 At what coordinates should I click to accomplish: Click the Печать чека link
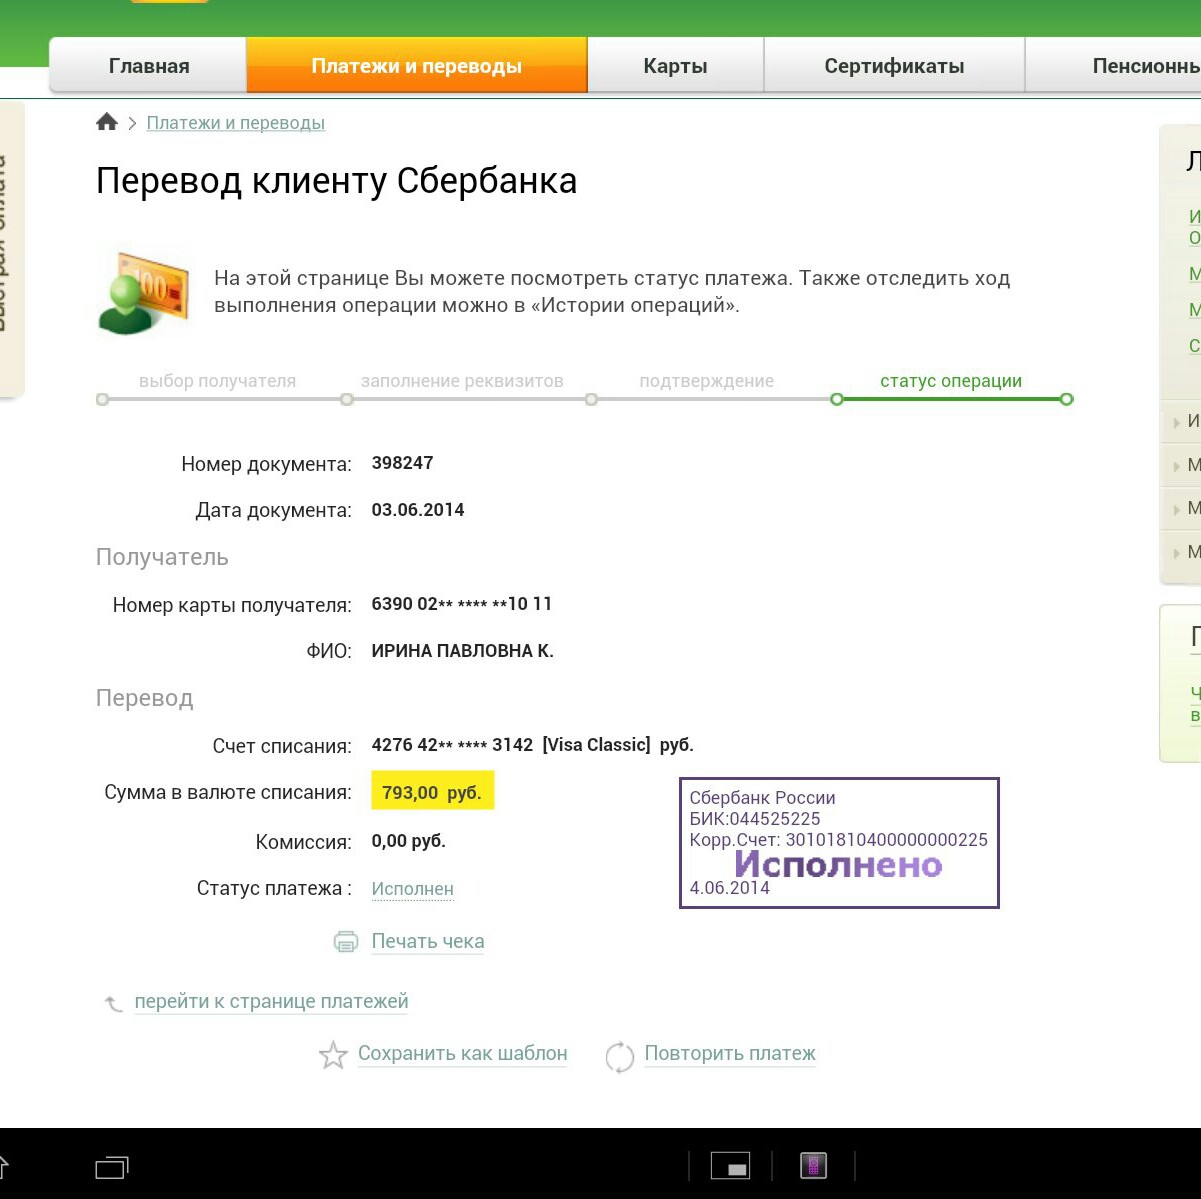click(x=427, y=941)
